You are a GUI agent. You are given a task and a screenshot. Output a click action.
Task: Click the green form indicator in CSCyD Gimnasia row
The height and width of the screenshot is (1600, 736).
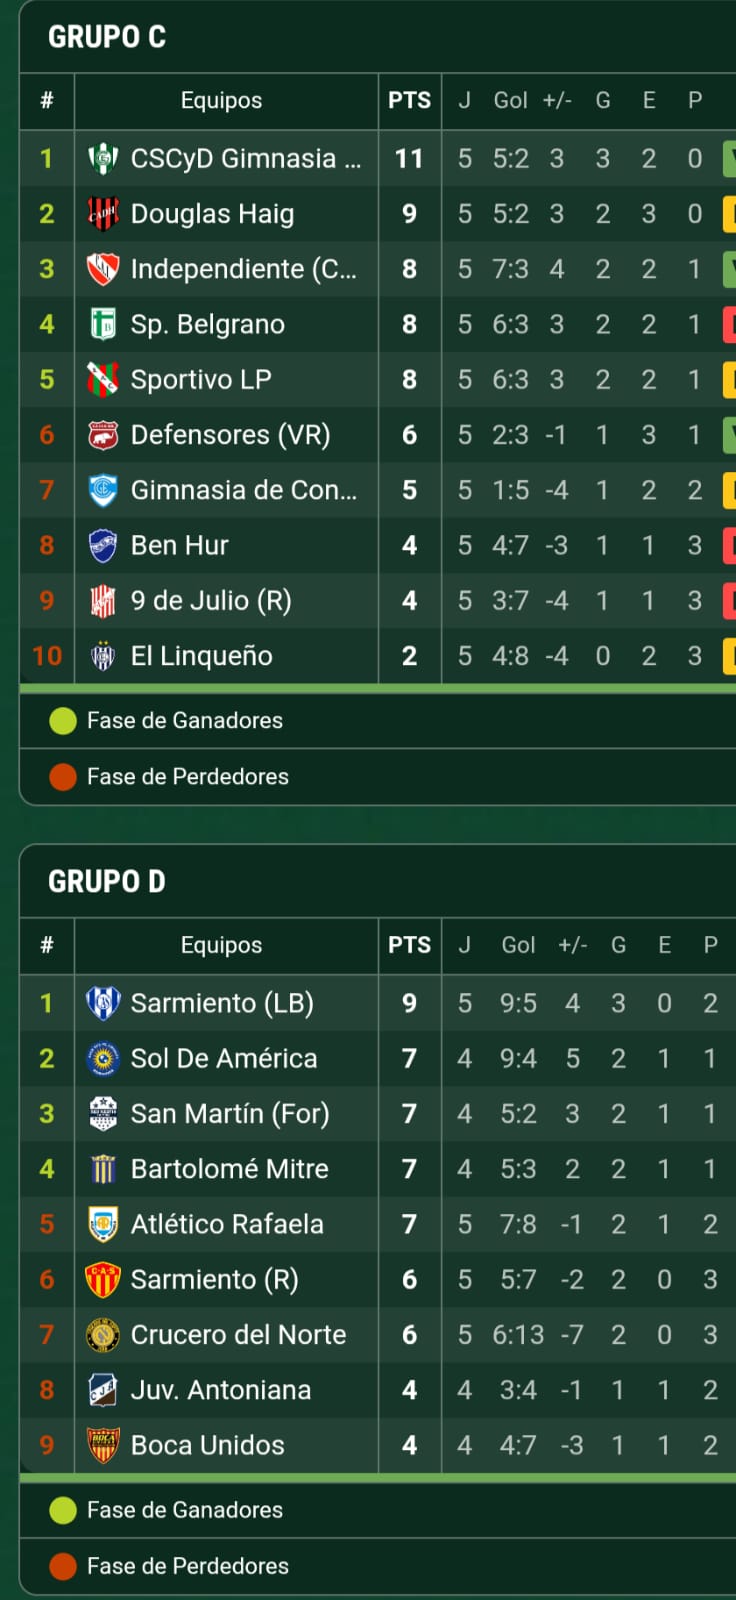(x=729, y=159)
